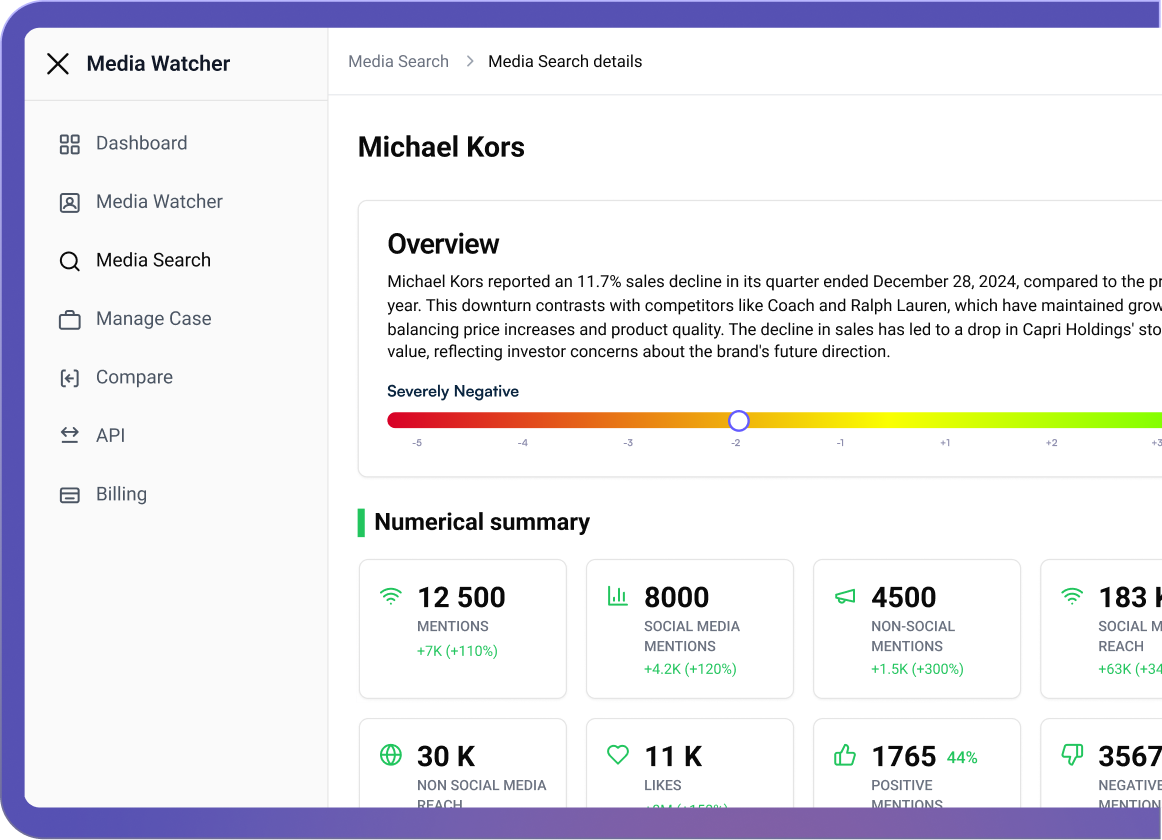Click the Media Search magnifier icon
Image resolution: width=1162 pixels, height=840 pixels.
pyautogui.click(x=70, y=261)
